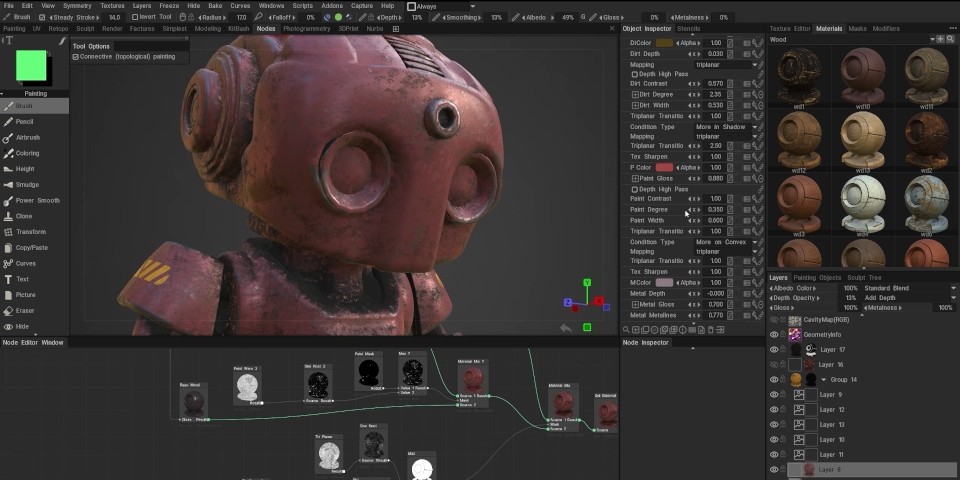Select the Airbrush tool

click(x=34, y=138)
